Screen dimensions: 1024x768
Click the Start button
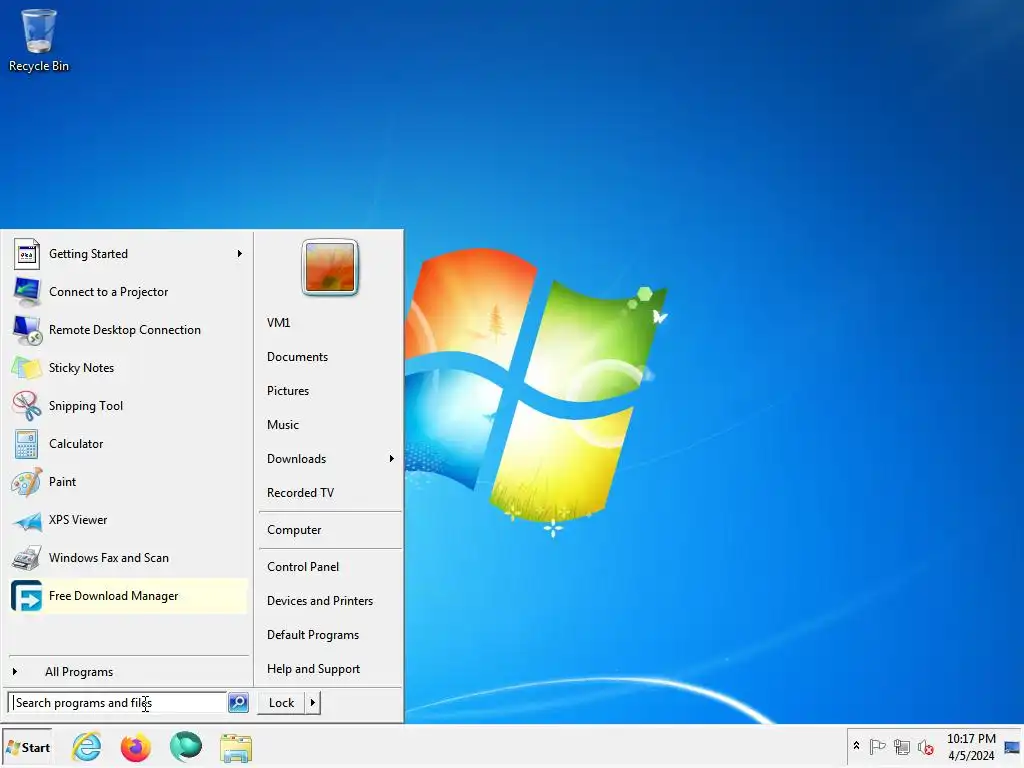pos(27,747)
